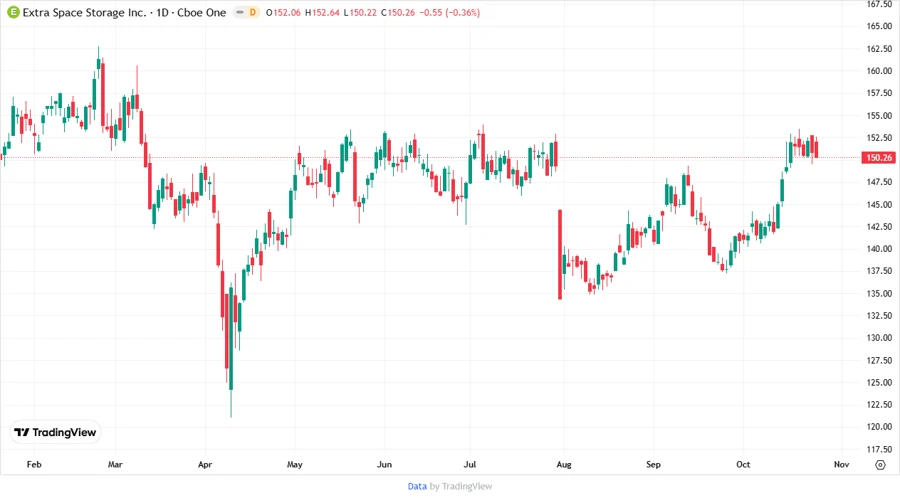The width and height of the screenshot is (900, 498).
Task: Click the open value O152.06
Action: 283,12
